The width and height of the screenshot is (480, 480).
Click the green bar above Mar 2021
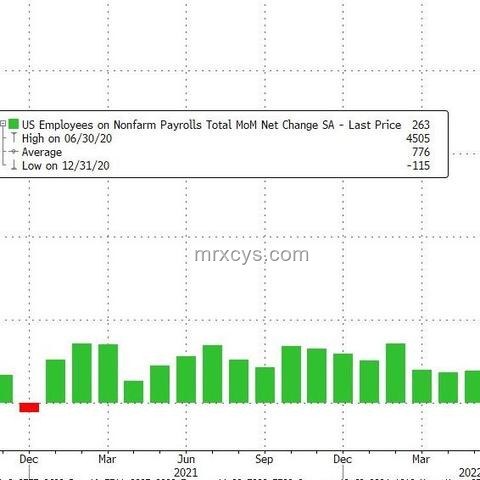[108, 374]
